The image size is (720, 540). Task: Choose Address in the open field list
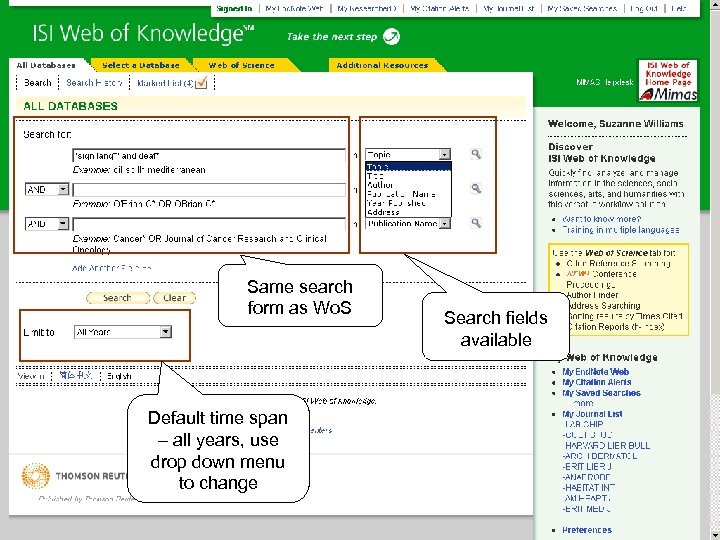408,212
